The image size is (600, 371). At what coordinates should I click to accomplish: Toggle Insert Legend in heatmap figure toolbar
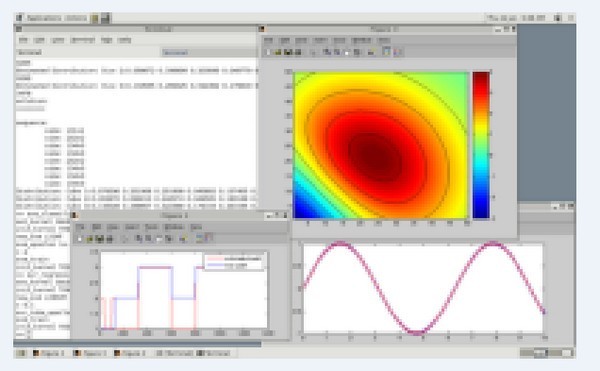point(398,52)
